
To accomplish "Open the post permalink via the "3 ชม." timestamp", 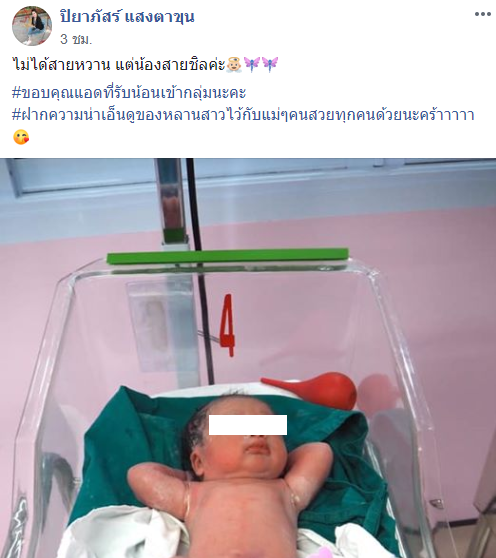I will coord(76,39).
